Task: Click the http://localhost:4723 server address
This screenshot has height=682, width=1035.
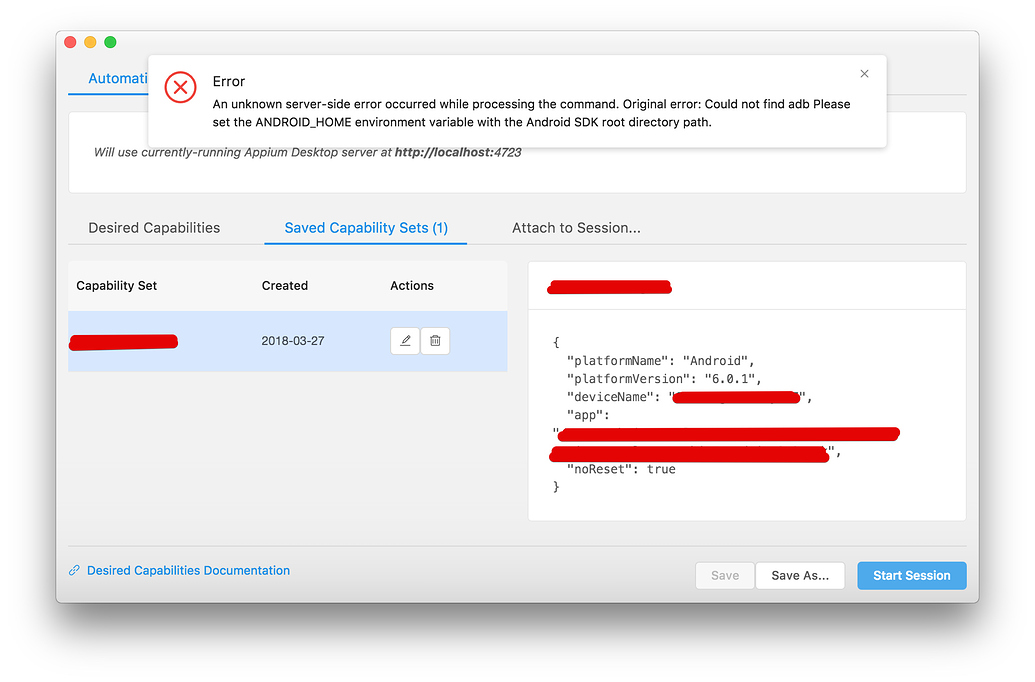Action: tap(455, 152)
